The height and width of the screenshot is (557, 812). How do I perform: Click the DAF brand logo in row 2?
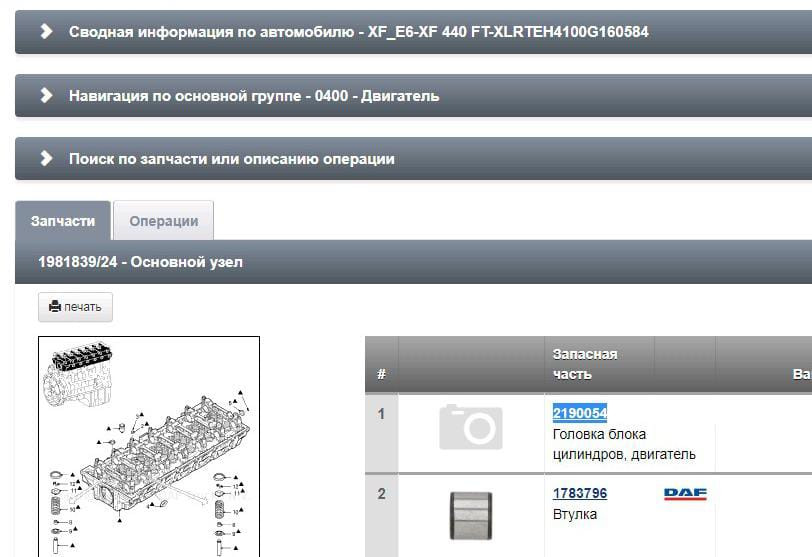click(x=685, y=494)
